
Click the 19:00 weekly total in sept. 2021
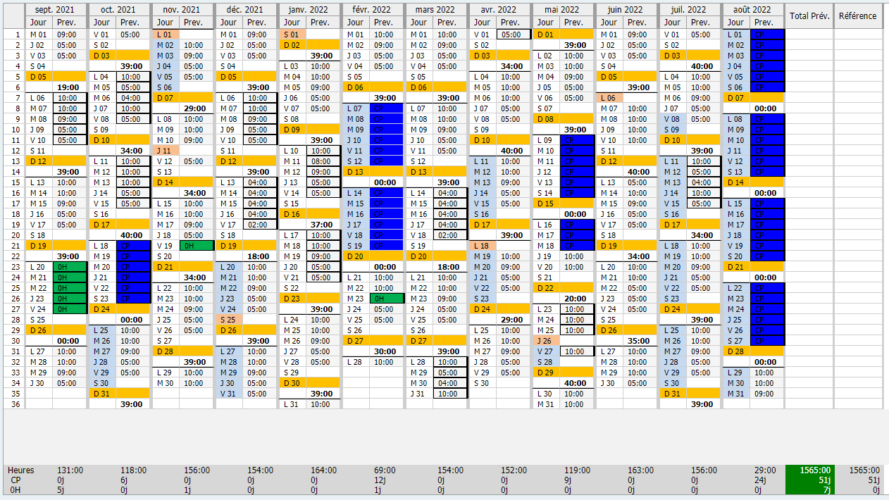(67, 87)
